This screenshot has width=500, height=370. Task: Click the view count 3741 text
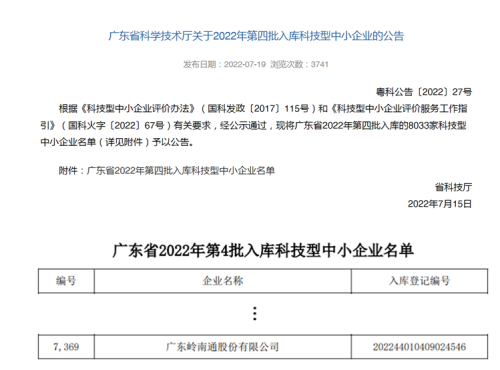click(319, 64)
